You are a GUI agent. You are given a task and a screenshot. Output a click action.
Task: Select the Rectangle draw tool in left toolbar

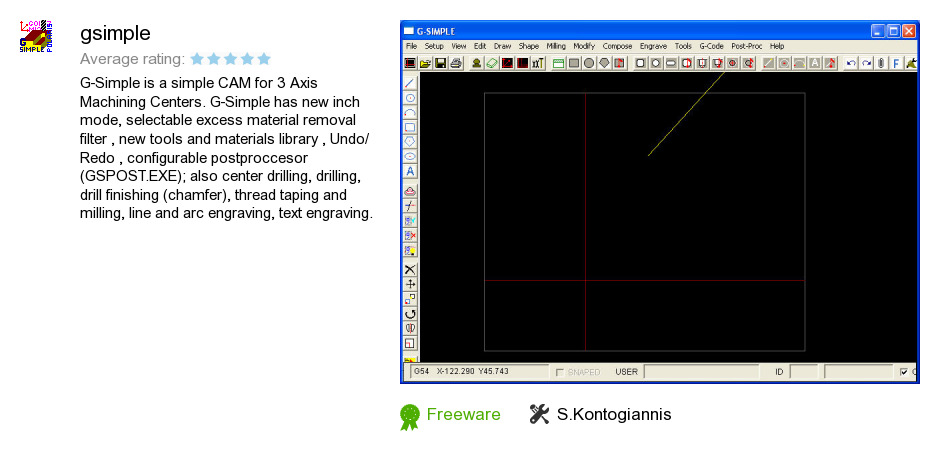point(410,127)
